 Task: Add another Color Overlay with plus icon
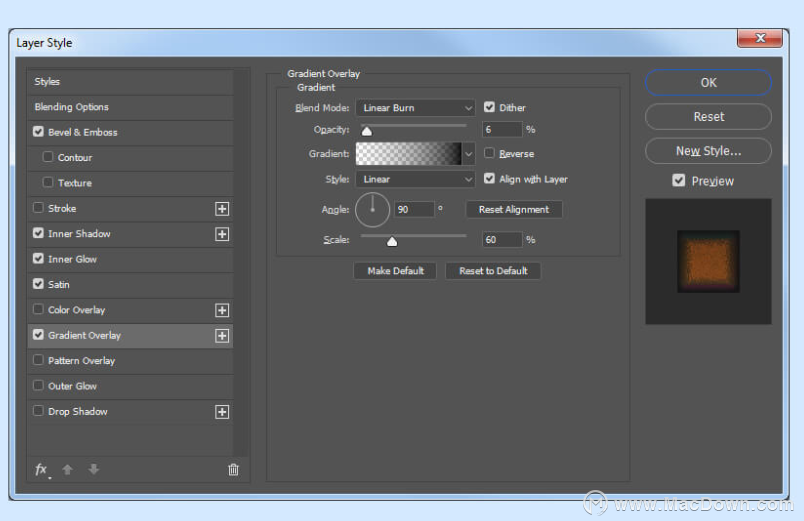[222, 310]
